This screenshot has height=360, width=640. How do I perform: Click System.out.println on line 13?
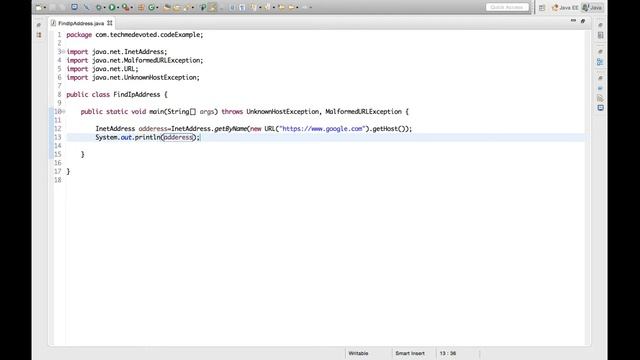tap(128, 138)
